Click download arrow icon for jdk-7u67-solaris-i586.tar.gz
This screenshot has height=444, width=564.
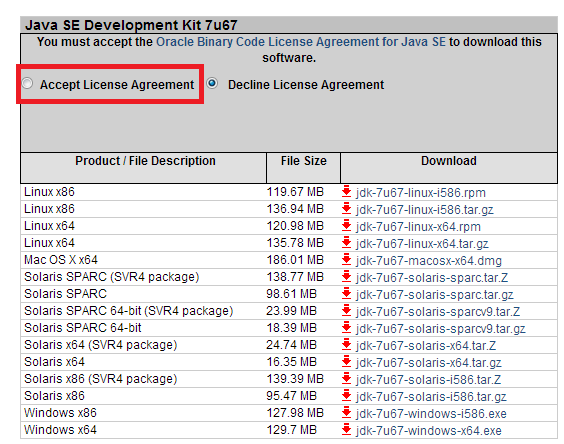(346, 396)
